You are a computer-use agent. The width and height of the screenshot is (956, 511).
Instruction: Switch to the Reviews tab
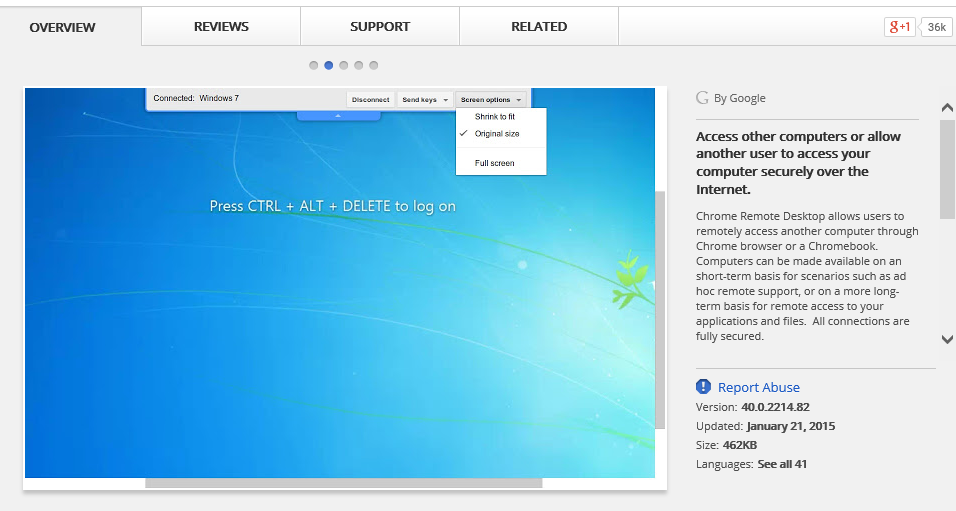click(x=221, y=26)
